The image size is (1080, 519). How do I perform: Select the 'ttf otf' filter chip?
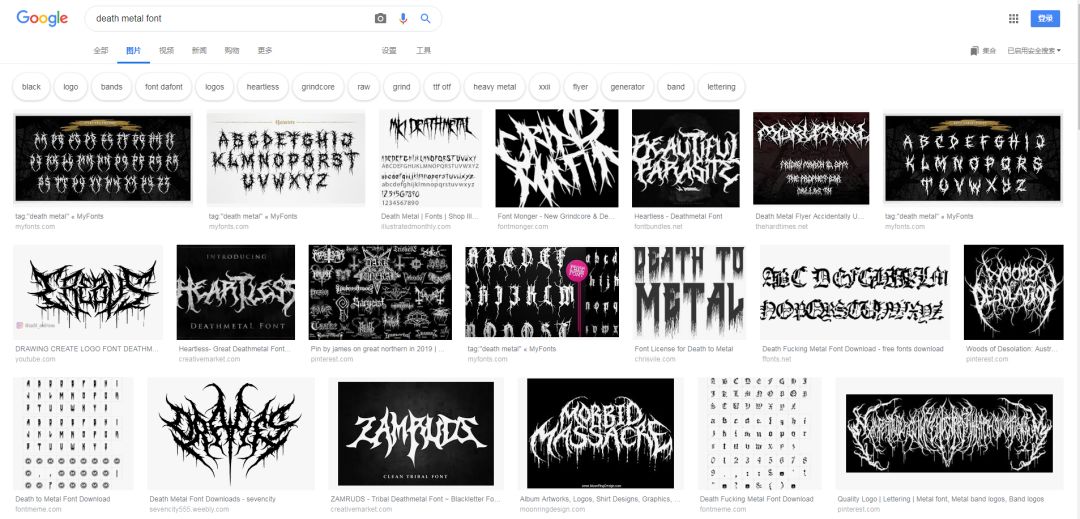442,87
